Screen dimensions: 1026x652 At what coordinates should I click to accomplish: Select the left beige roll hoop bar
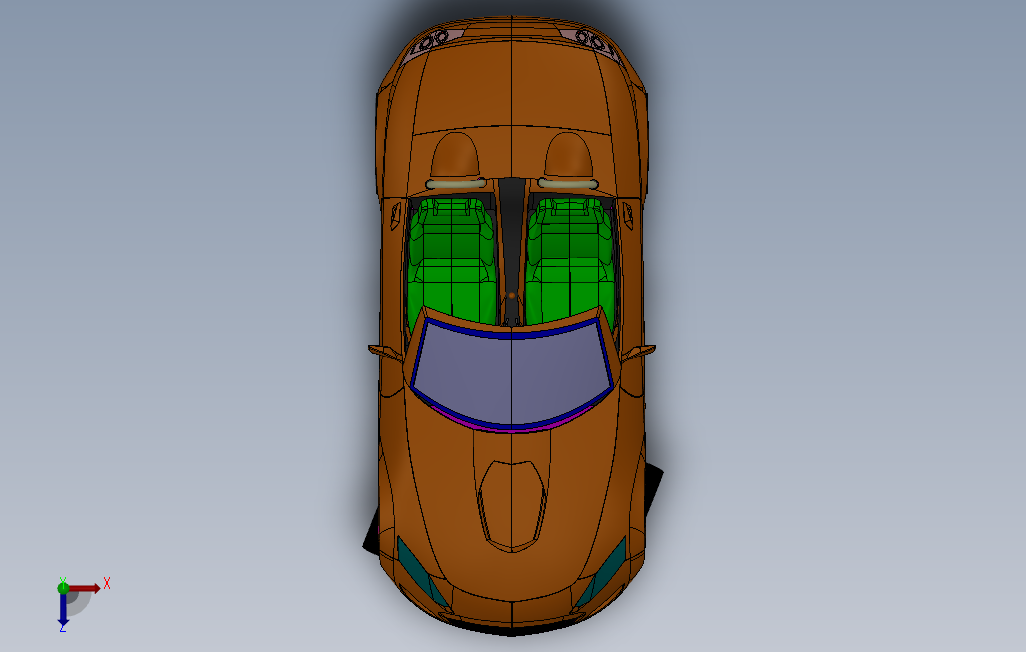455,184
